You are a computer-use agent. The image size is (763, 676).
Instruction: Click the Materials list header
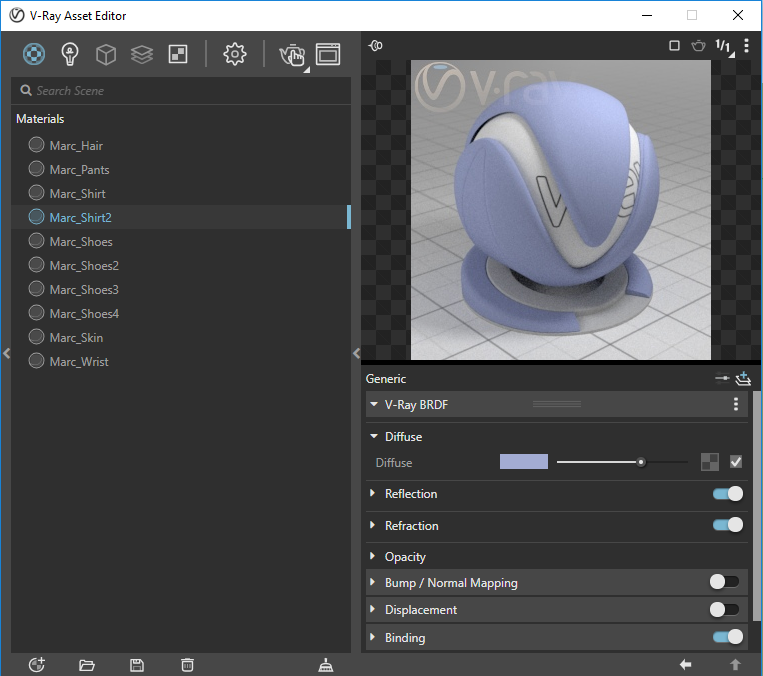pyautogui.click(x=40, y=119)
